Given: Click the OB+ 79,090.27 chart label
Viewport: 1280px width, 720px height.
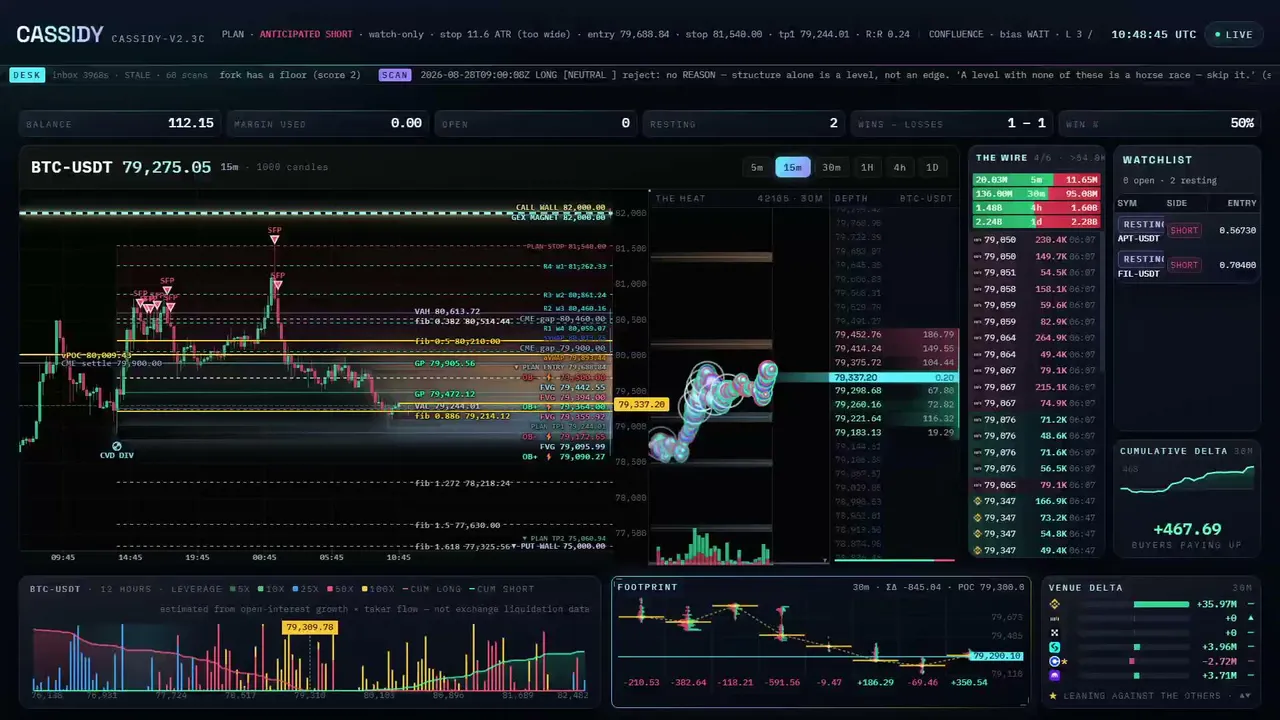Looking at the screenshot, I should [x=564, y=457].
